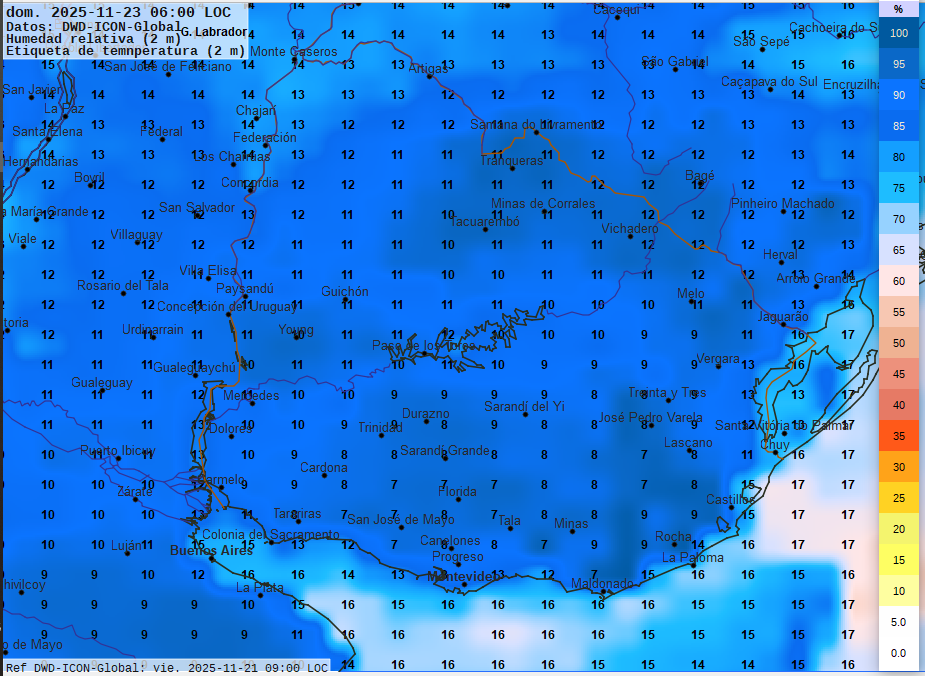Select the yellow 20 legend swatch
Viewport: 925px width, 676px height.
tap(898, 529)
